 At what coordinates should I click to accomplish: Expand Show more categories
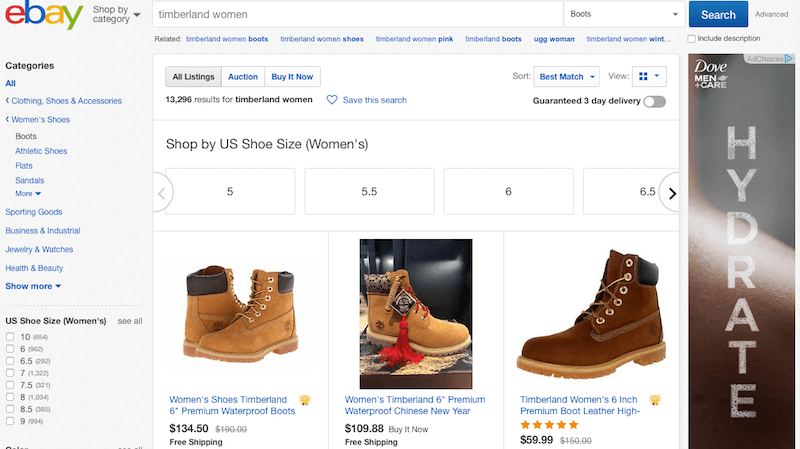(x=33, y=286)
